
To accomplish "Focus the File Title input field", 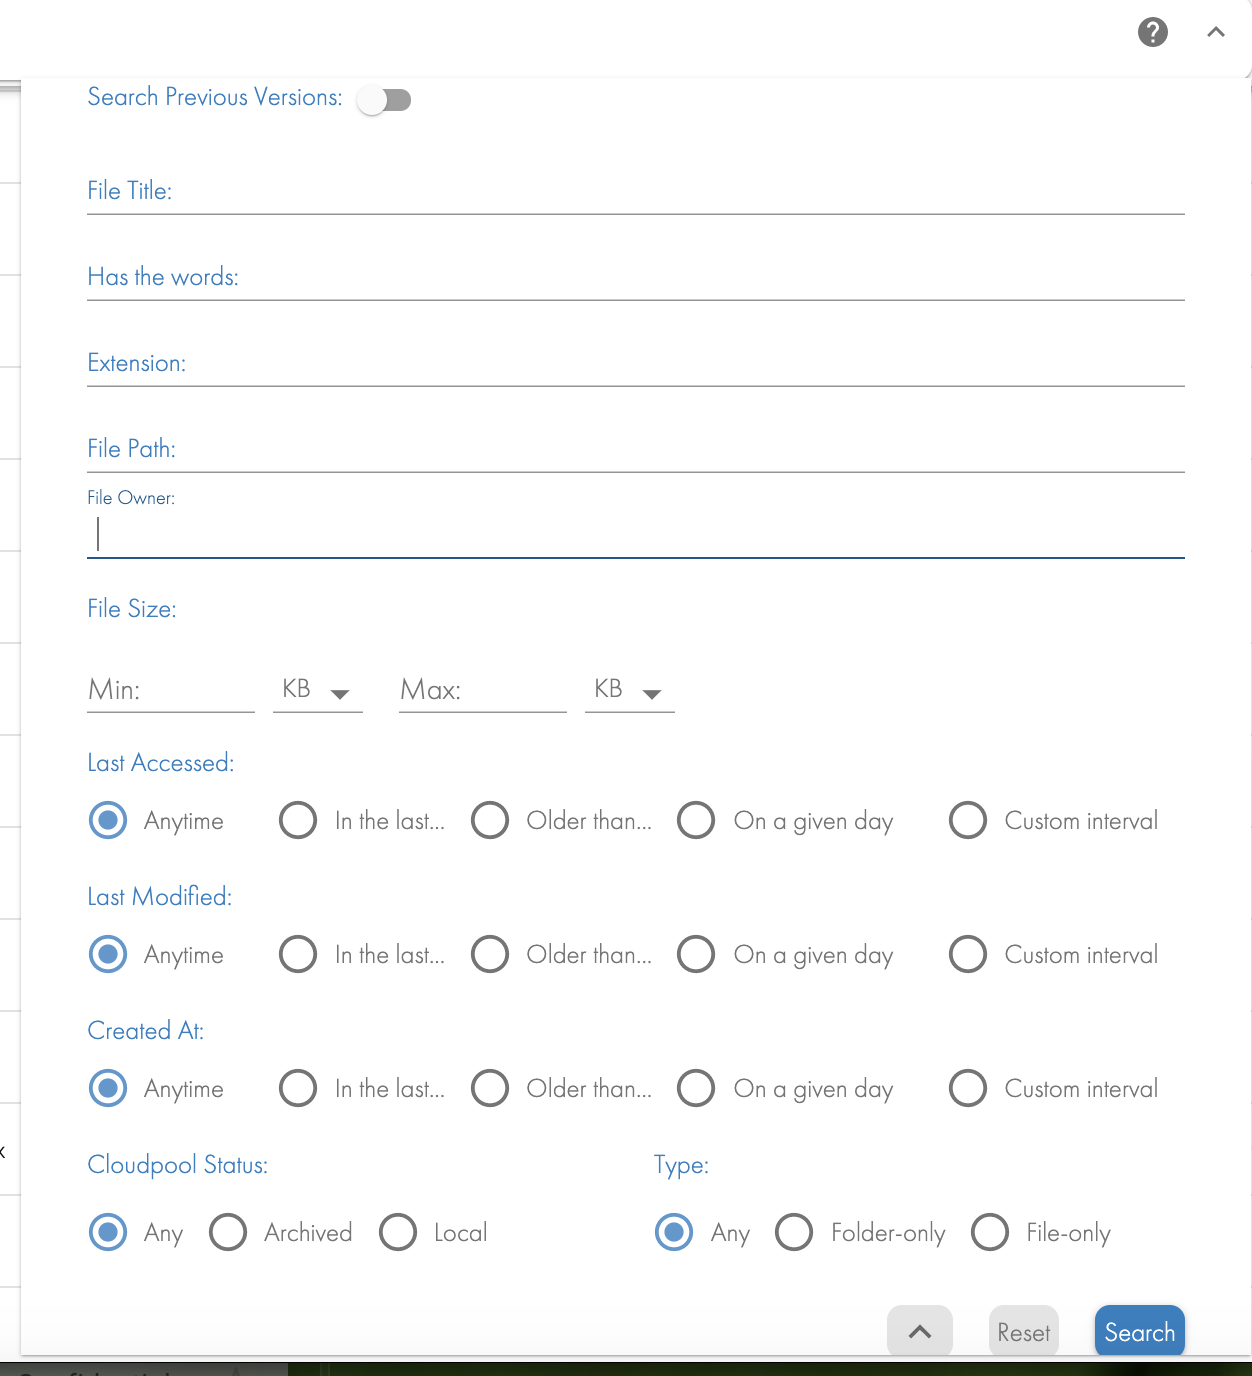I will tap(636, 191).
